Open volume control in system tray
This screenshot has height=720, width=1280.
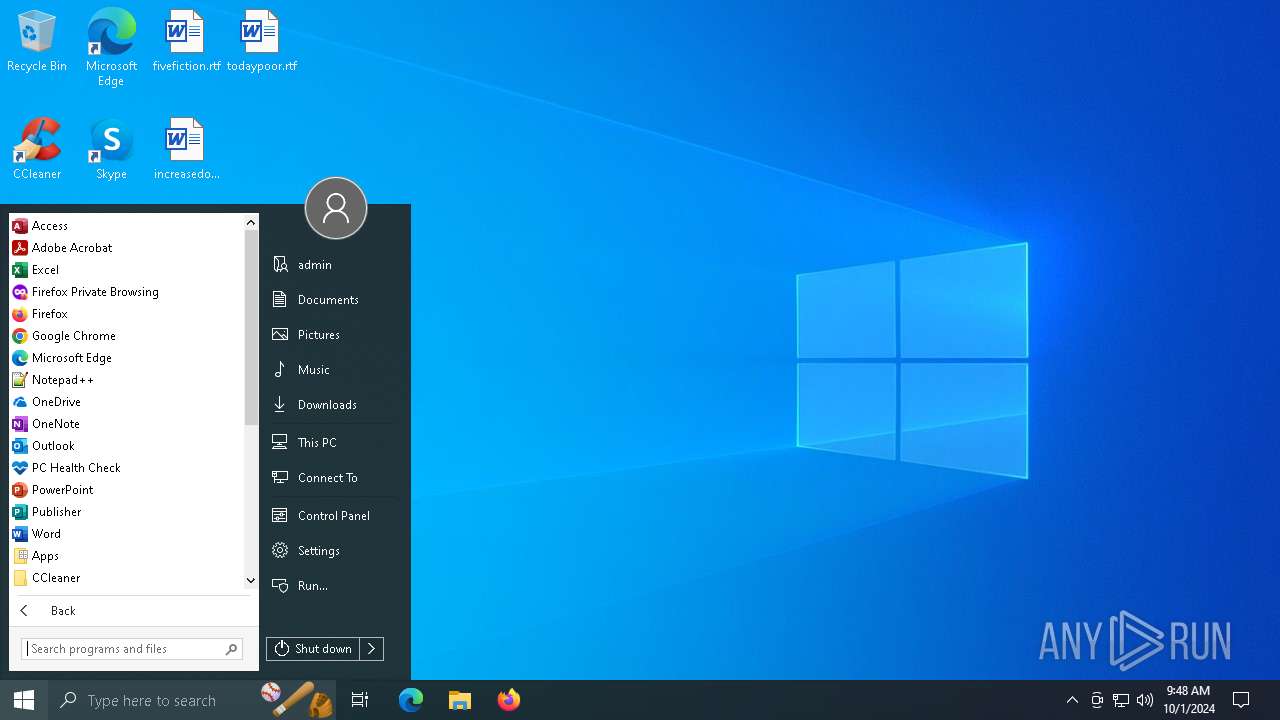[1145, 700]
